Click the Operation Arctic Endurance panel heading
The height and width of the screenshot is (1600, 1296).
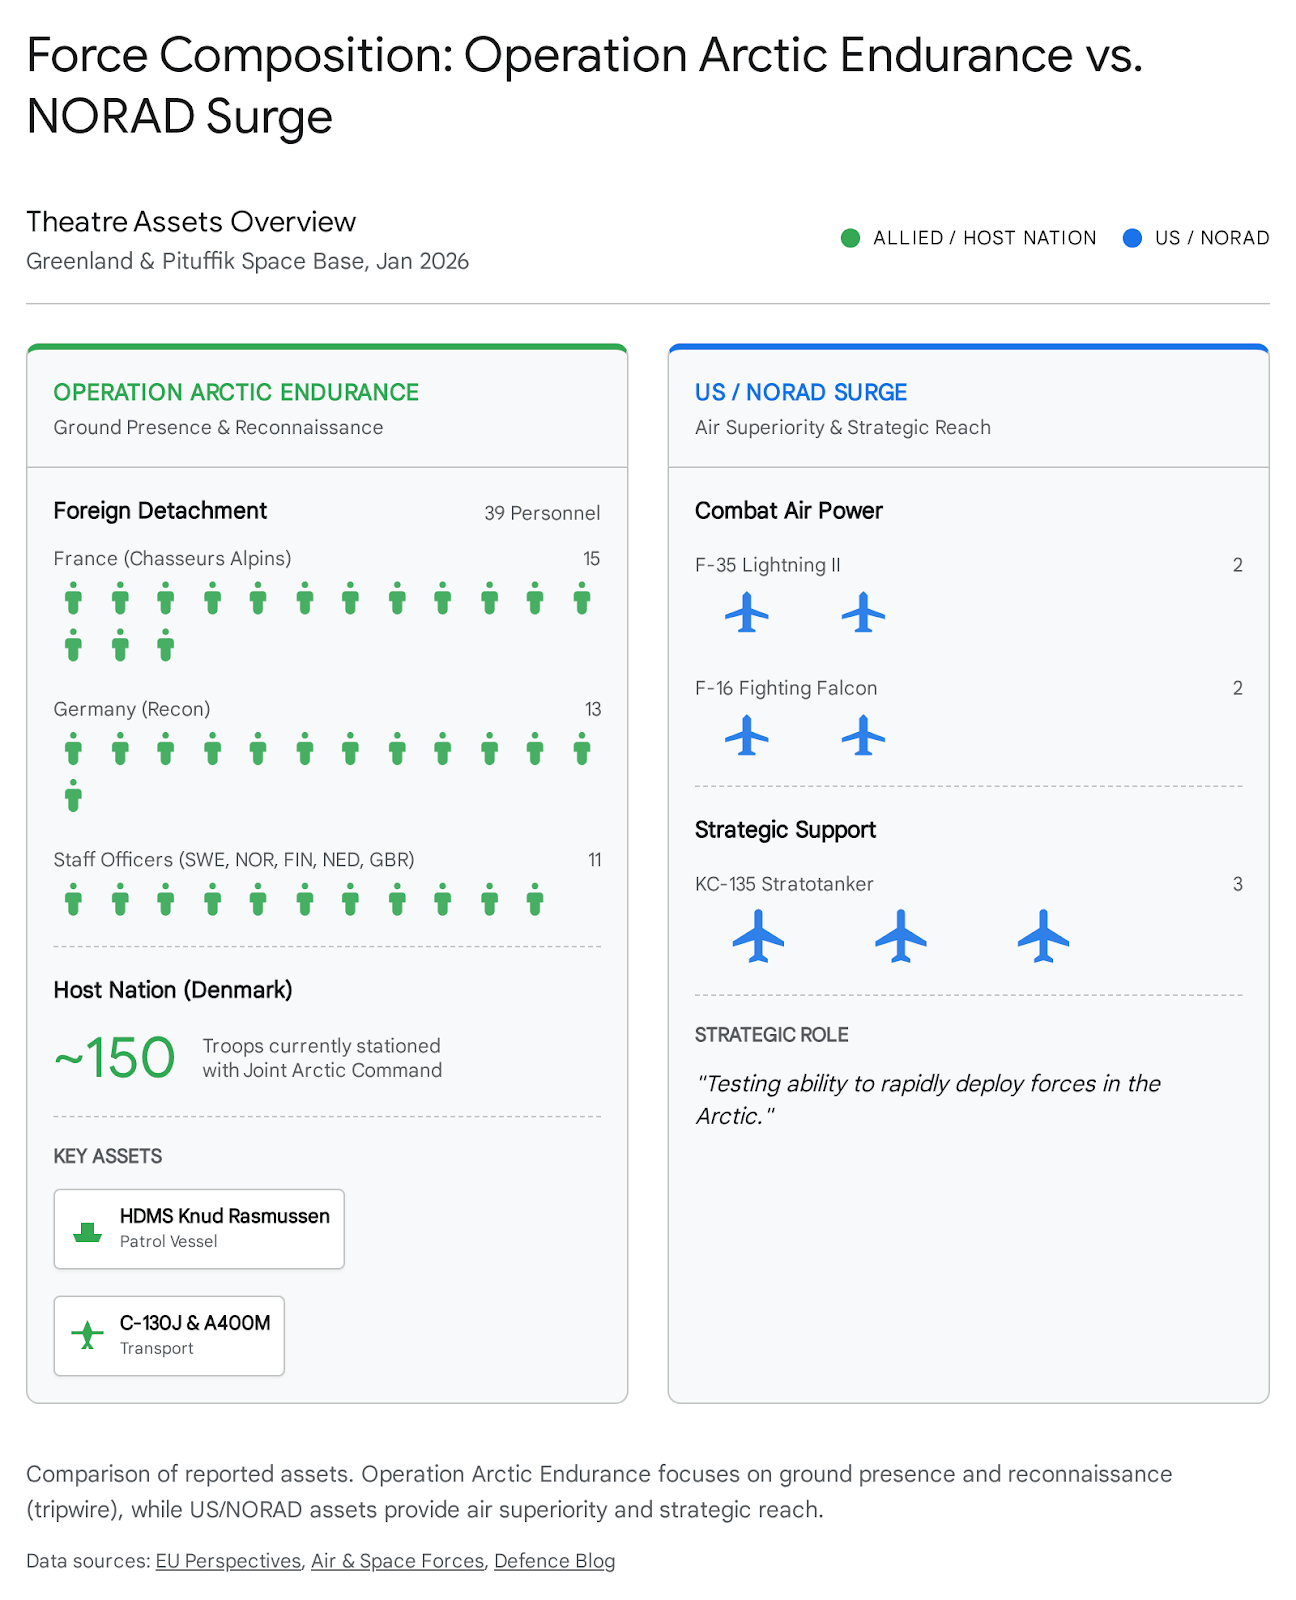236,392
